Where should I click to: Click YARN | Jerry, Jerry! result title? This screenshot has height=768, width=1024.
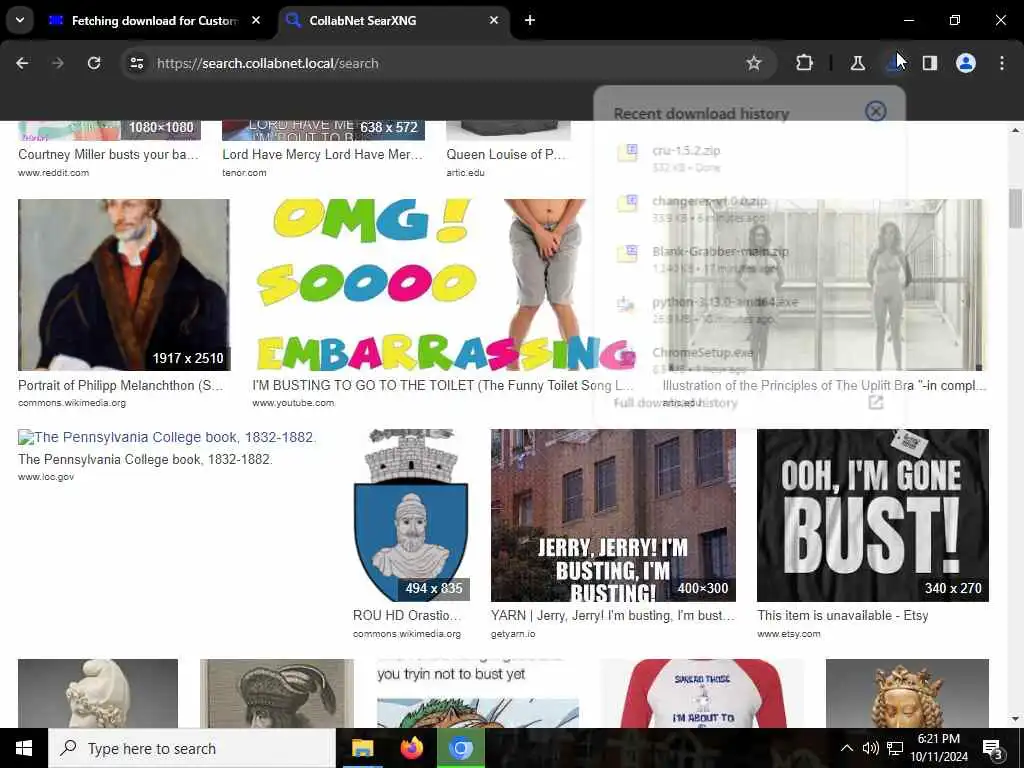(x=613, y=615)
